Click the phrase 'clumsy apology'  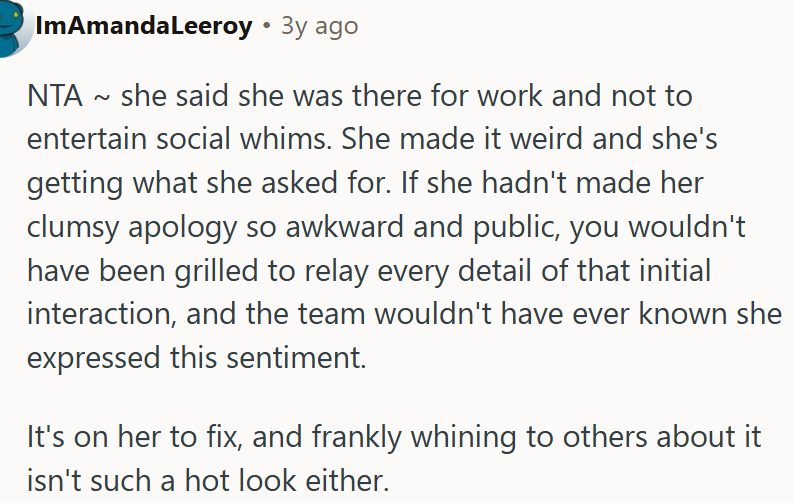[132, 227]
